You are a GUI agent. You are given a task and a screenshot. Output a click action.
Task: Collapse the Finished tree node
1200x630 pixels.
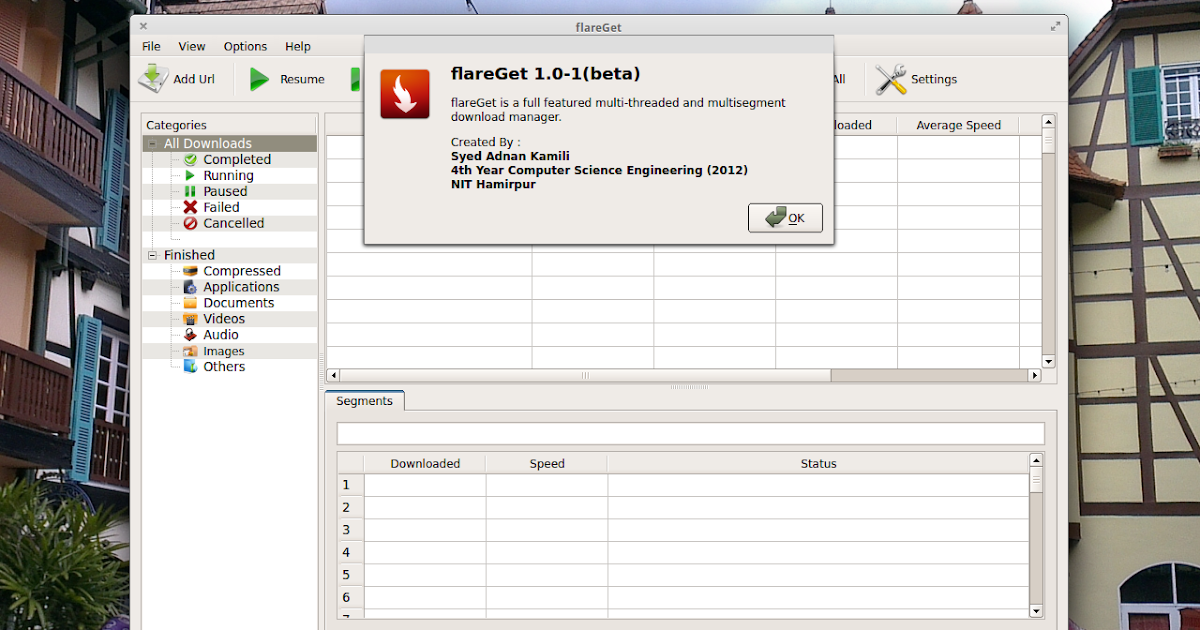153,255
